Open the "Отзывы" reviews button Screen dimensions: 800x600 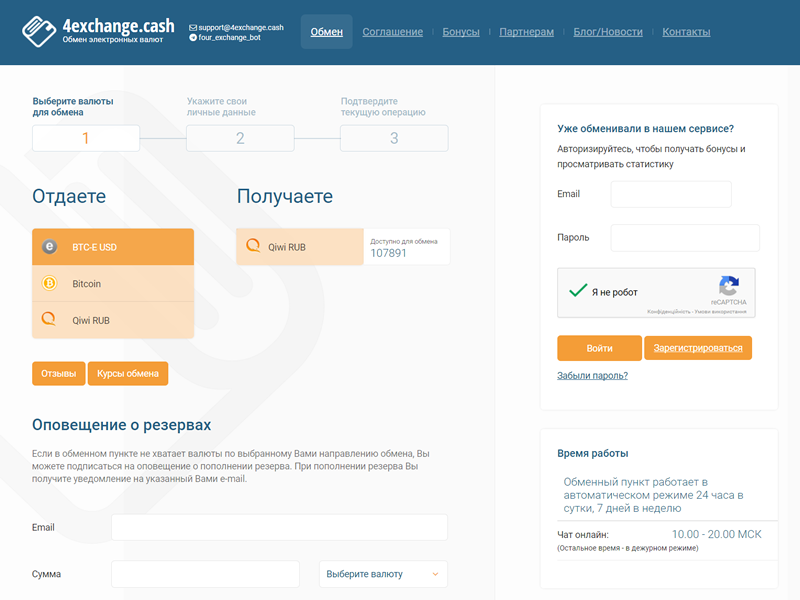click(x=58, y=374)
